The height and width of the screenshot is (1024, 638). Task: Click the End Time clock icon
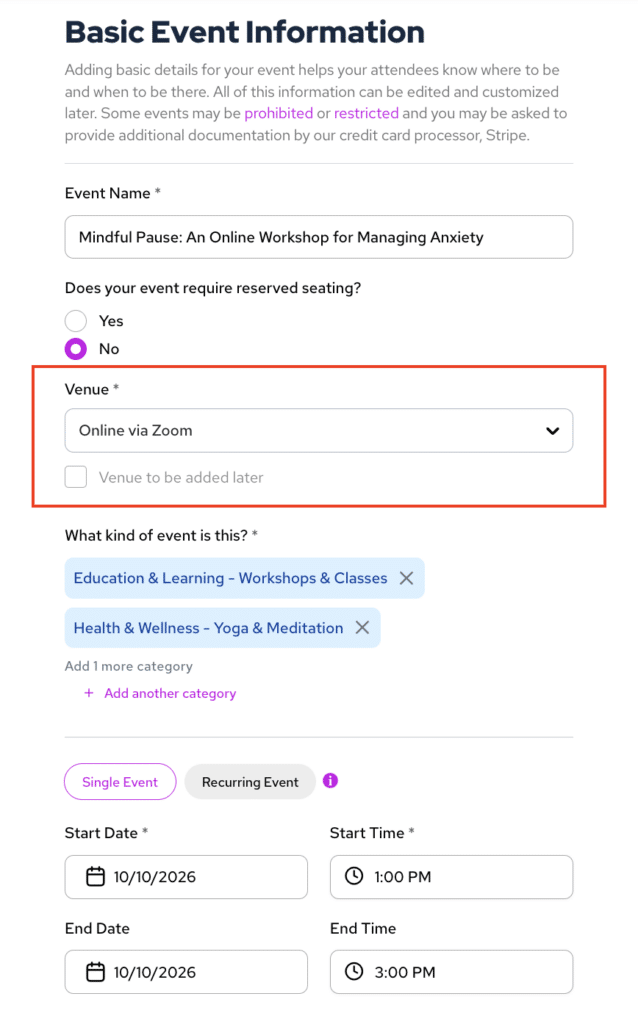[354, 971]
